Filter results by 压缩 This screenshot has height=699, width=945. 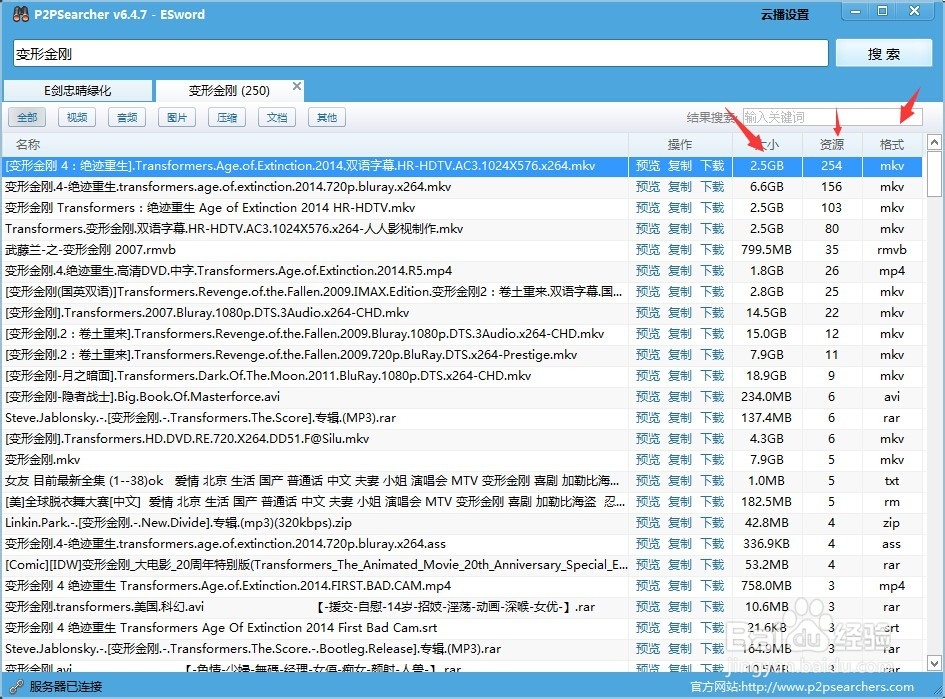[227, 118]
